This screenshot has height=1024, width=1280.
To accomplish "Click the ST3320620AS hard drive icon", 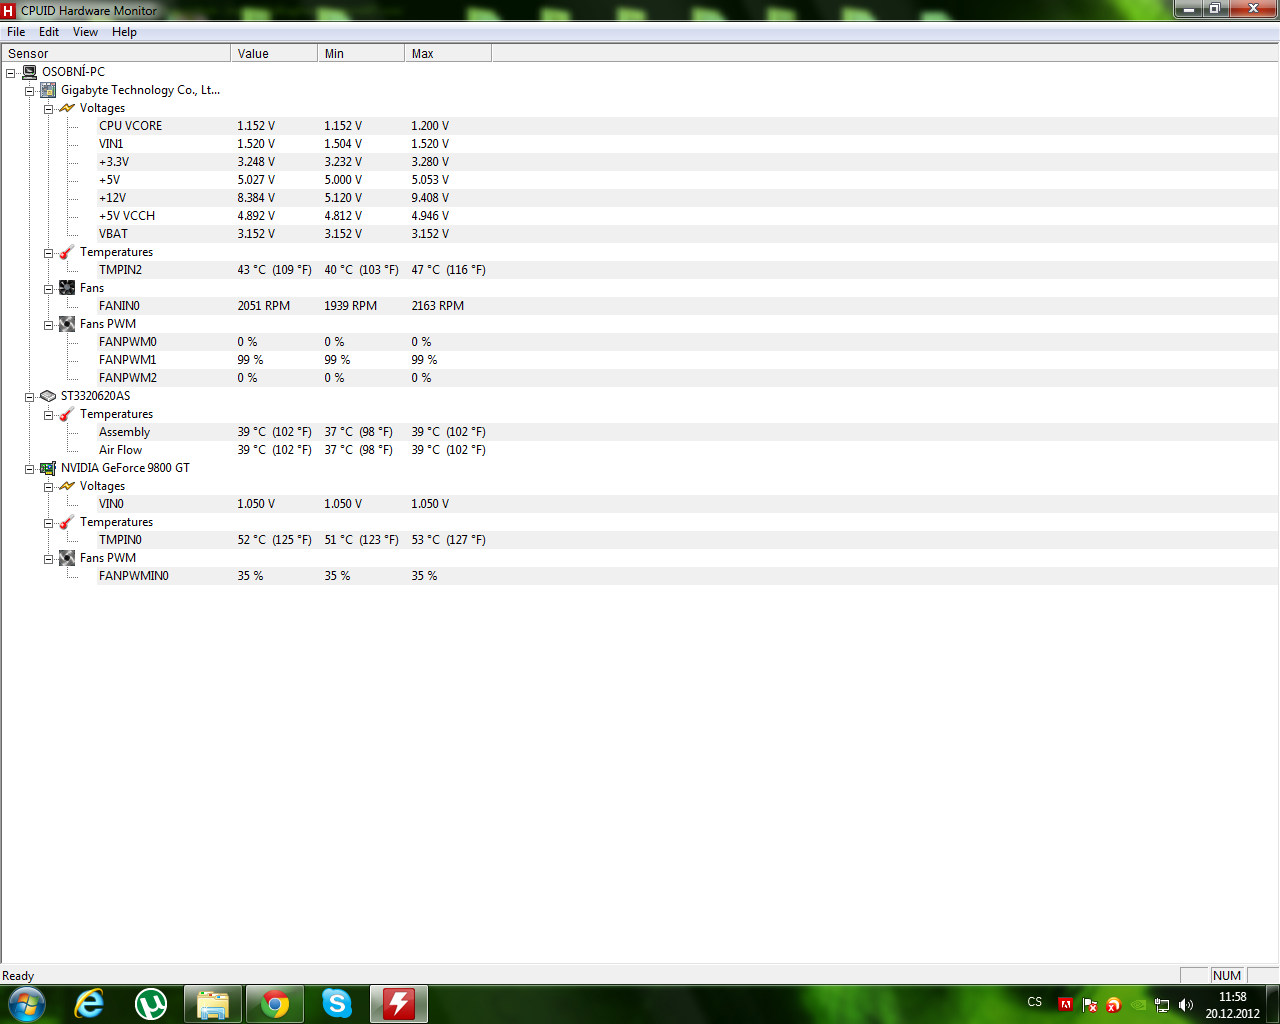I will tap(48, 396).
